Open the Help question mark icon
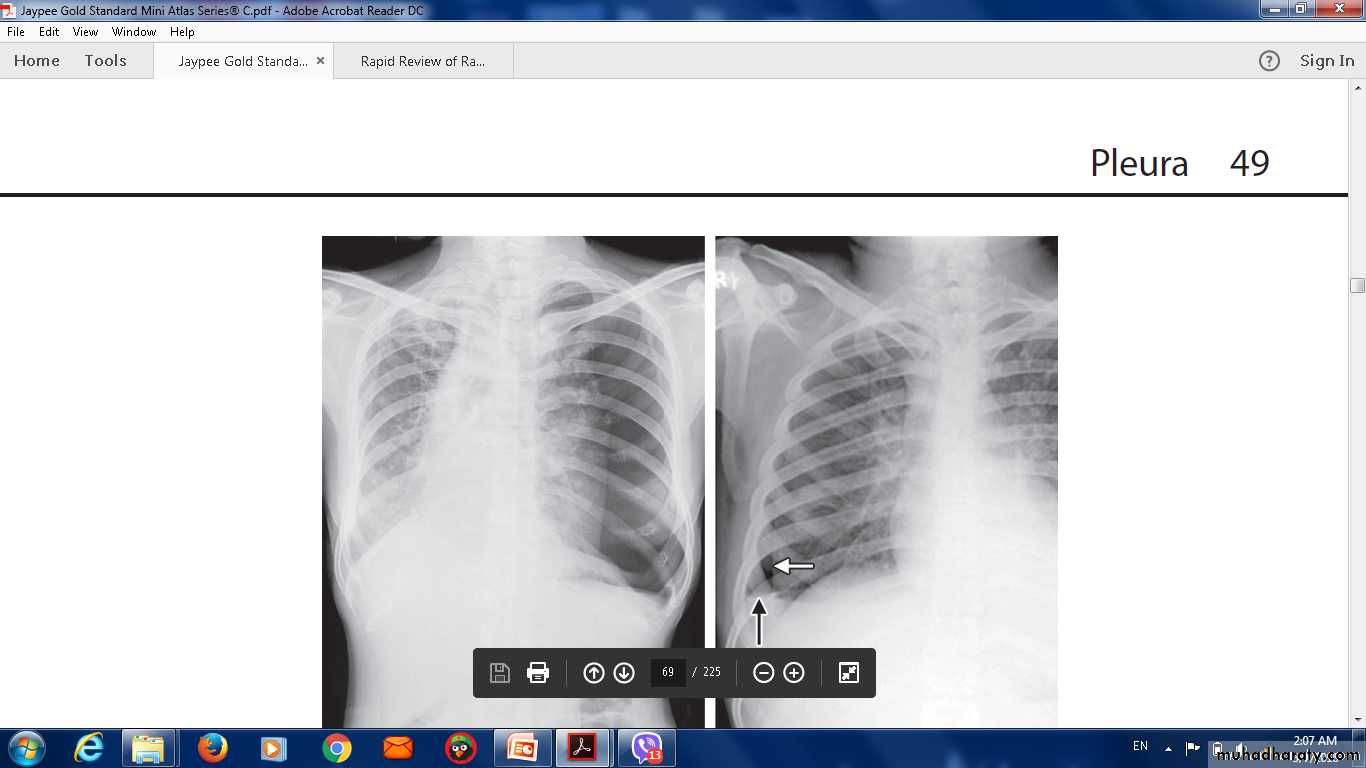1366x768 pixels. [x=1269, y=61]
